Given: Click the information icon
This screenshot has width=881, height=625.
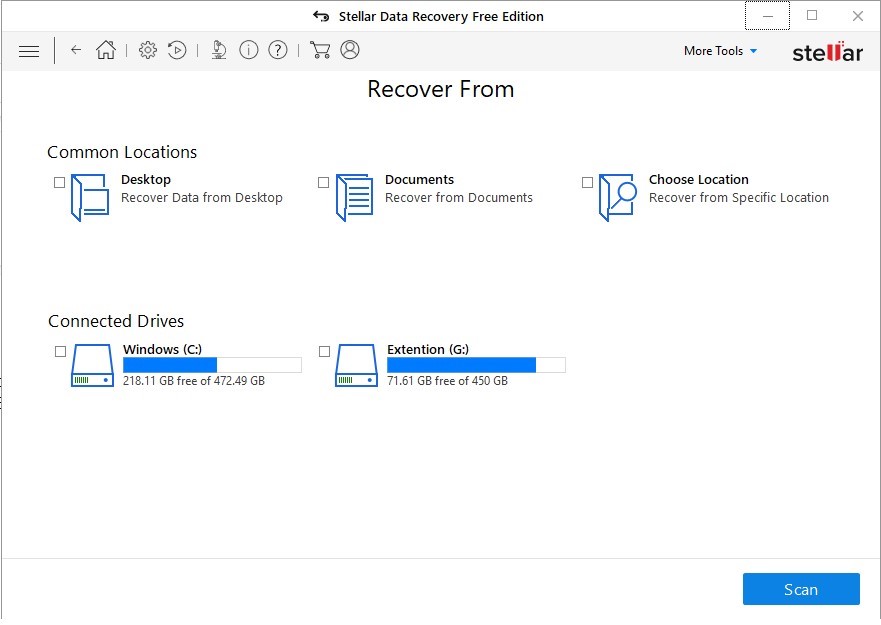Looking at the screenshot, I should point(248,50).
